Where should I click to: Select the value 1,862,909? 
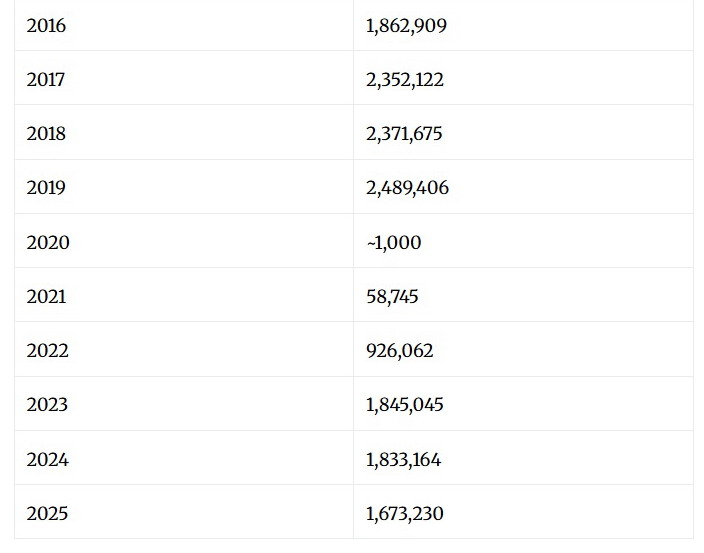[x=406, y=26]
